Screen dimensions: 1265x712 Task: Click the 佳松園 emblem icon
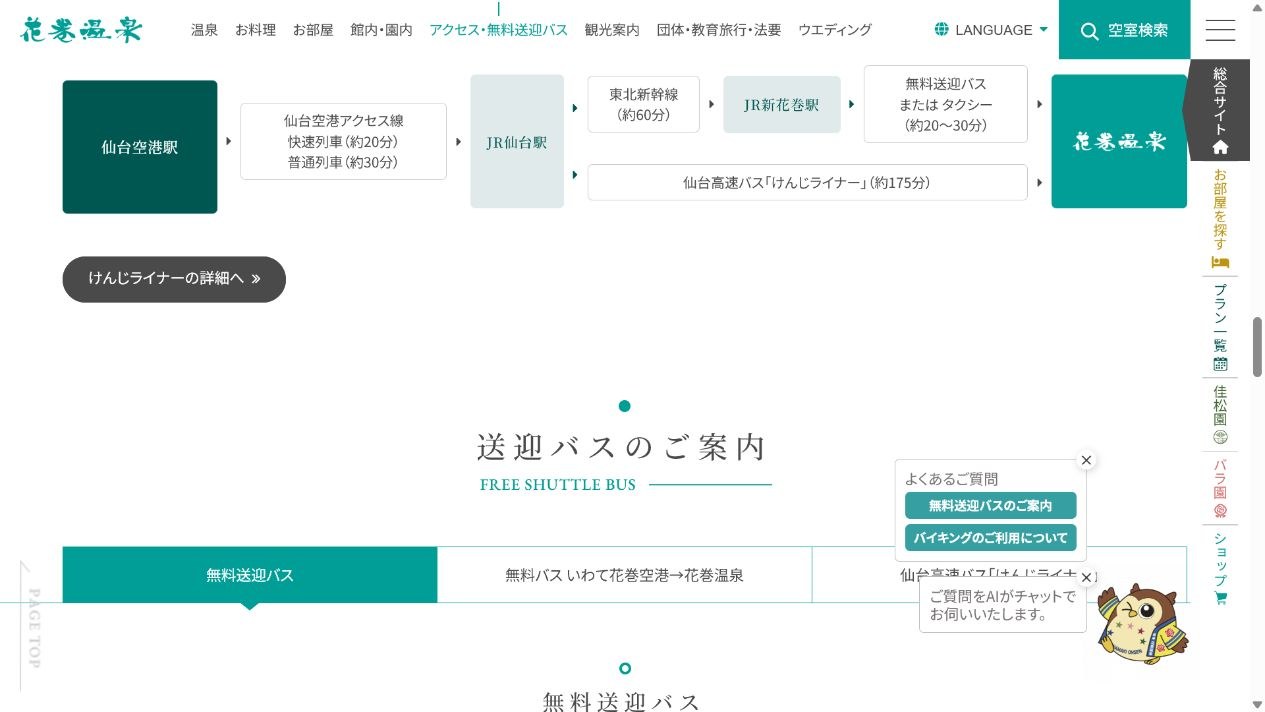(x=1220, y=437)
